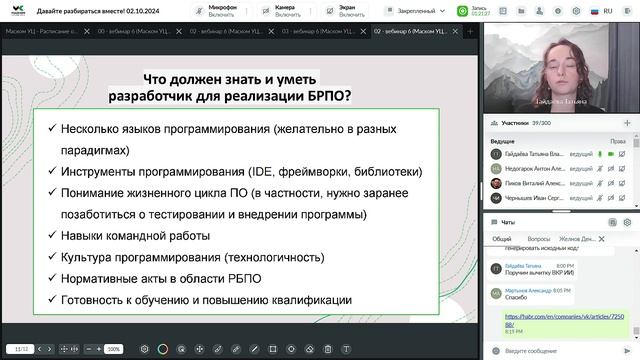This screenshot has width=640, height=360.
Task: Click the panel splitter handle above Чаты
Action: [x=561, y=211]
